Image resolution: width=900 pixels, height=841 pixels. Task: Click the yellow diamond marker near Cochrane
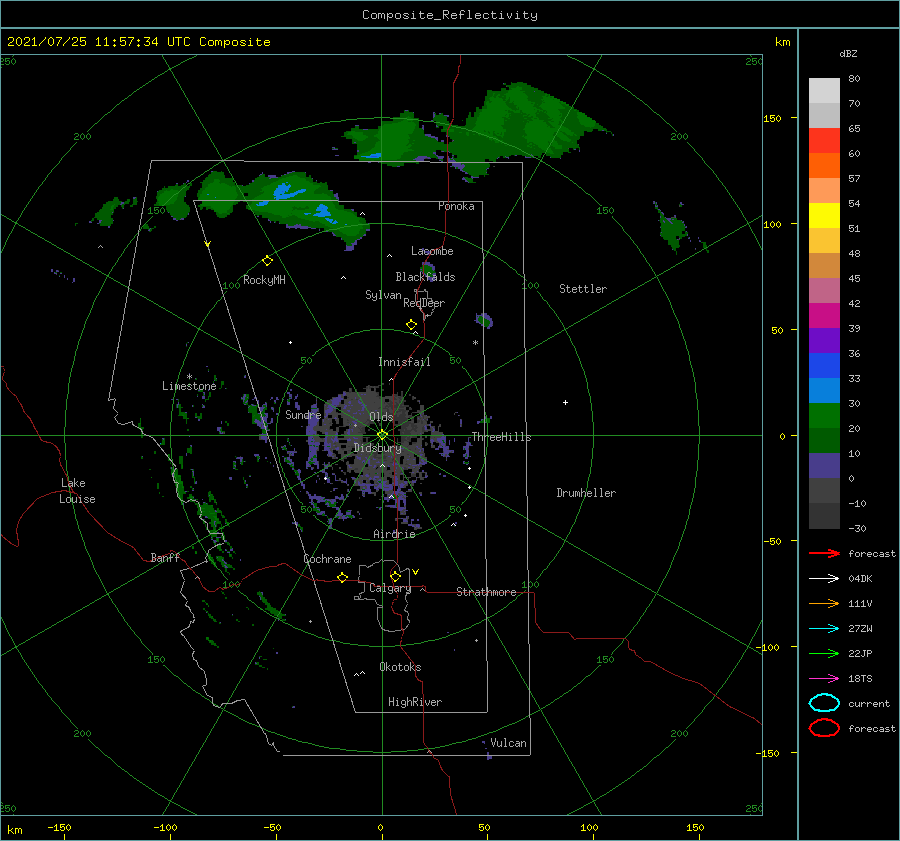pos(343,578)
